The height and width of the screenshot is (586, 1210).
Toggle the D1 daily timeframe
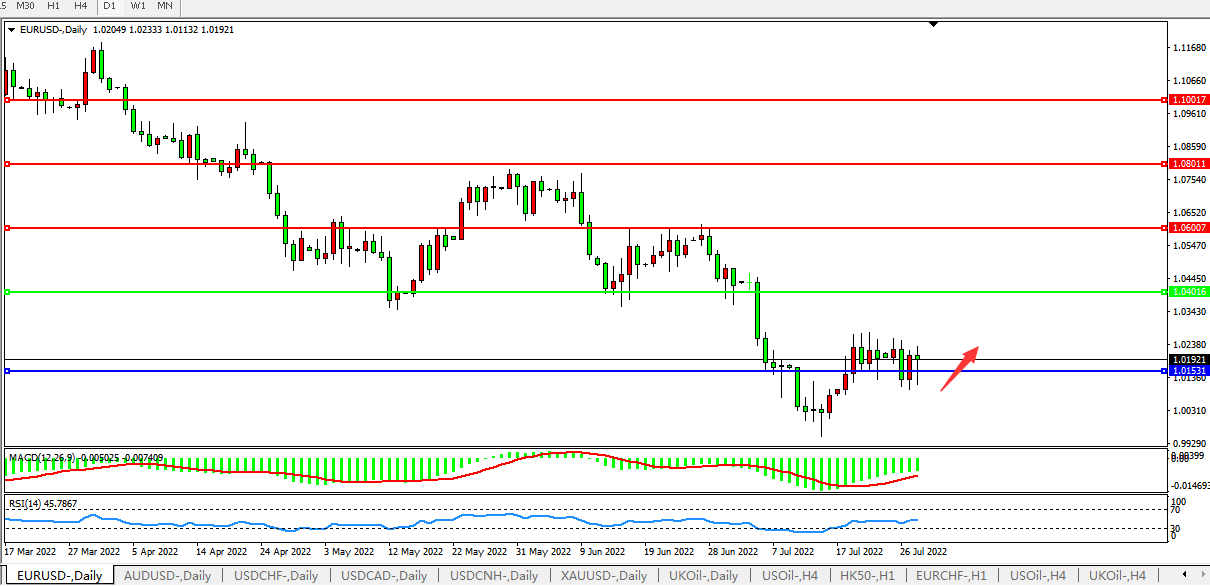(x=110, y=6)
